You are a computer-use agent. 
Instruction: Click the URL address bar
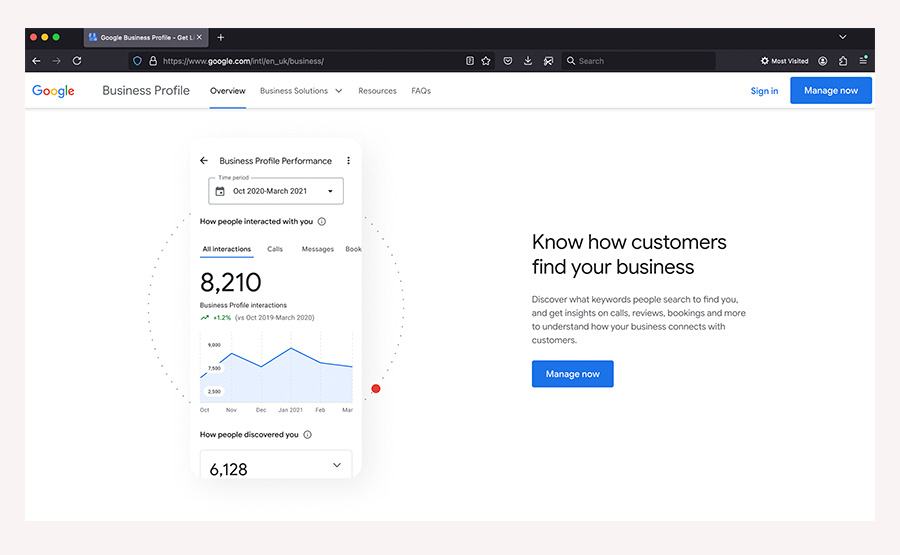pyautogui.click(x=310, y=61)
